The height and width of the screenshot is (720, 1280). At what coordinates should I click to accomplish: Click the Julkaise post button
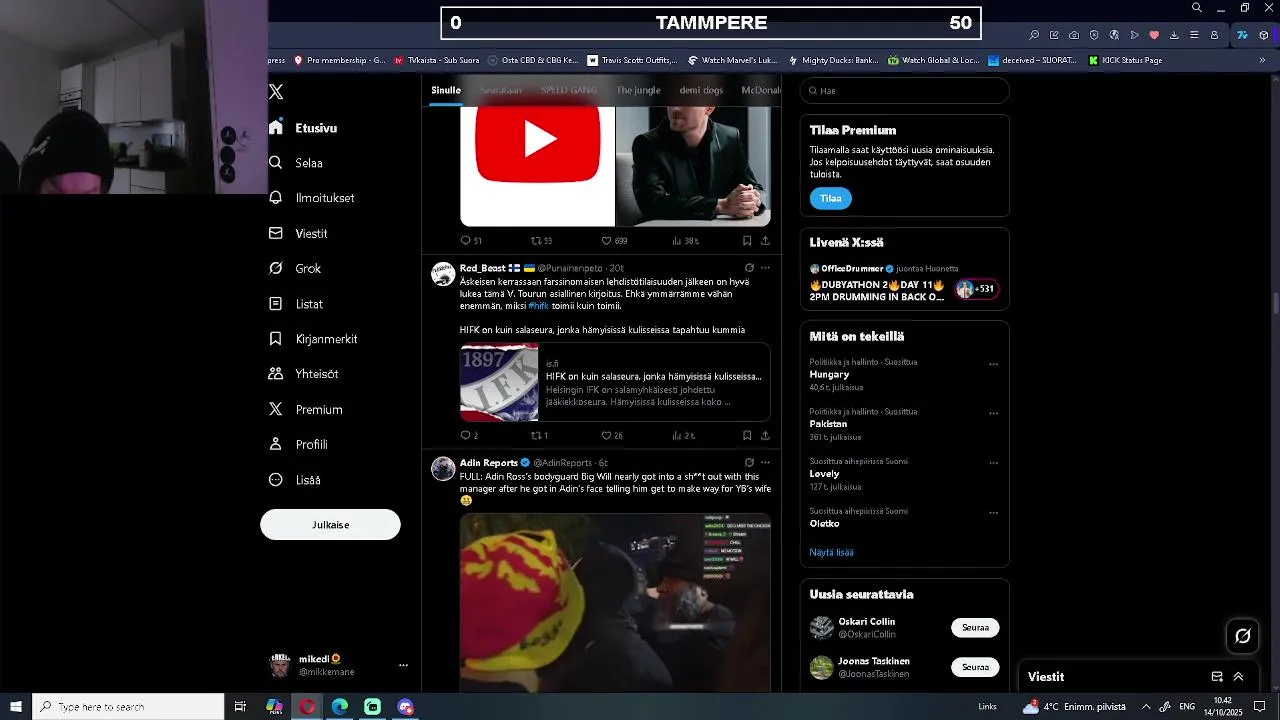pos(330,524)
